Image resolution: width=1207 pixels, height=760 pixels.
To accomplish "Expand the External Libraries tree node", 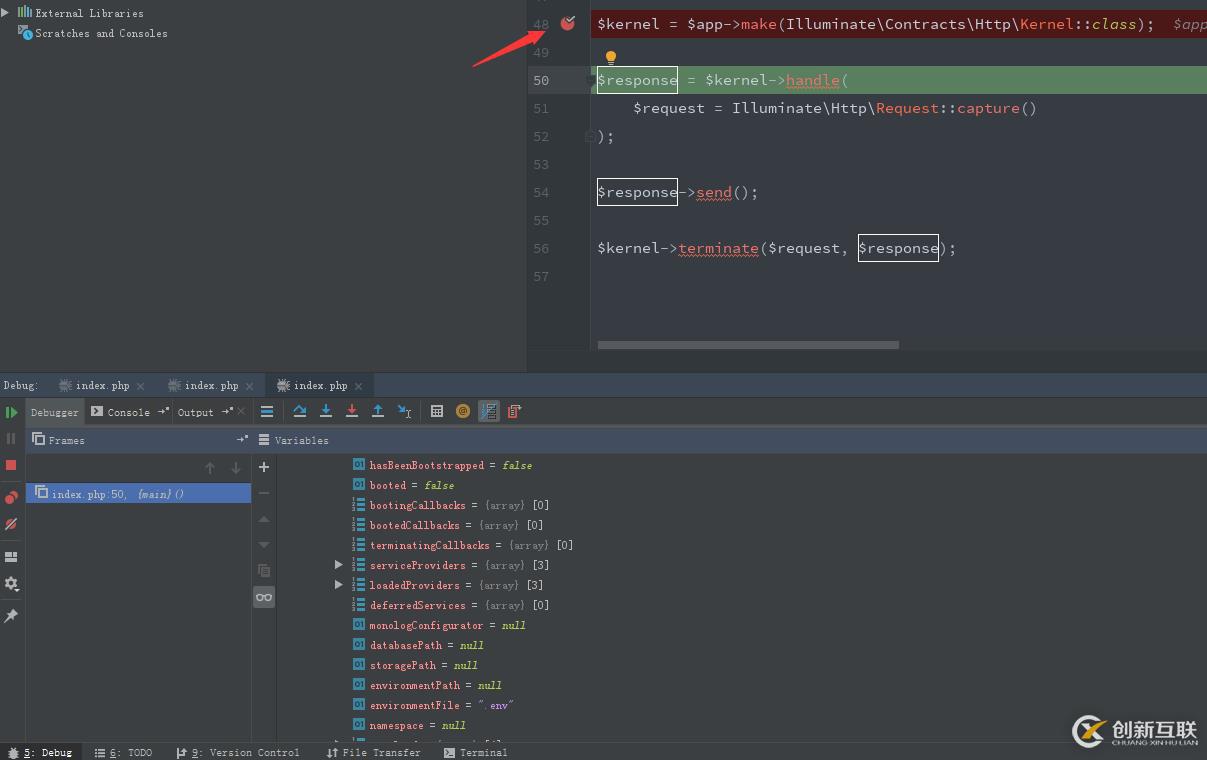I will (6, 13).
